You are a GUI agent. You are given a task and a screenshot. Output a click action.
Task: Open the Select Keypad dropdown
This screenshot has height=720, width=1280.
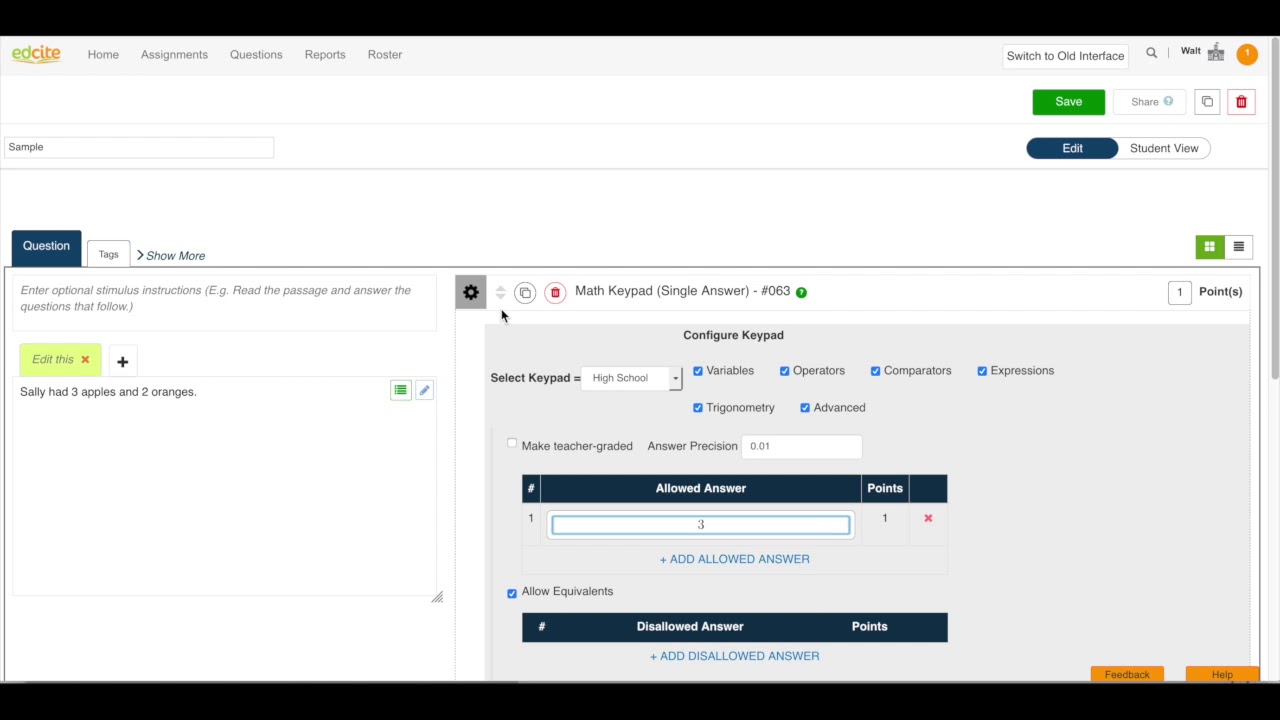(631, 378)
